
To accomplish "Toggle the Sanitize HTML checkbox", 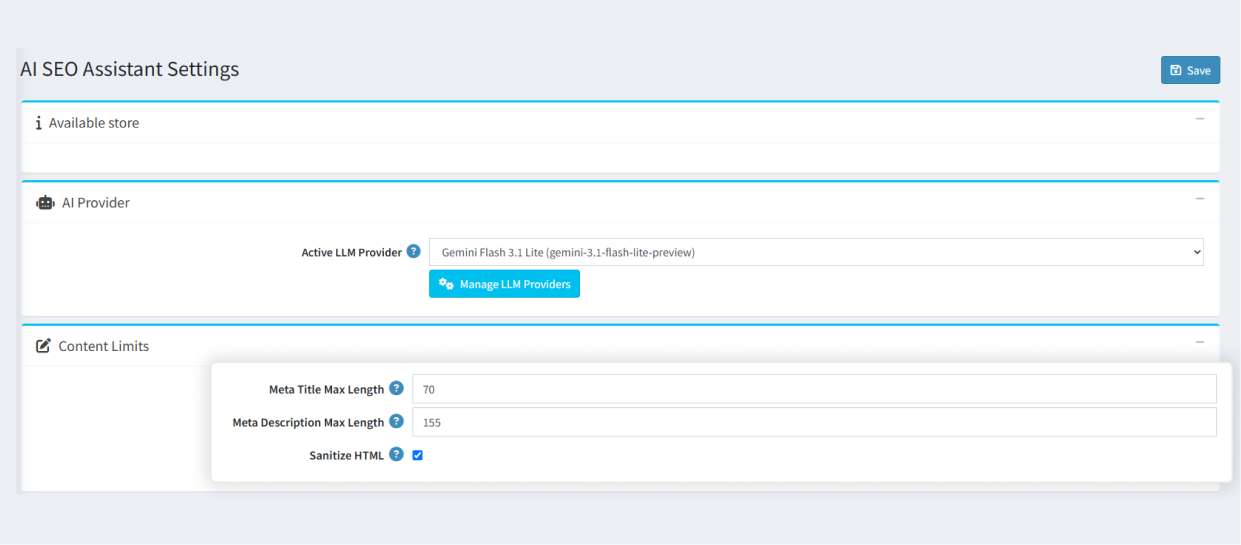I will coord(418,455).
